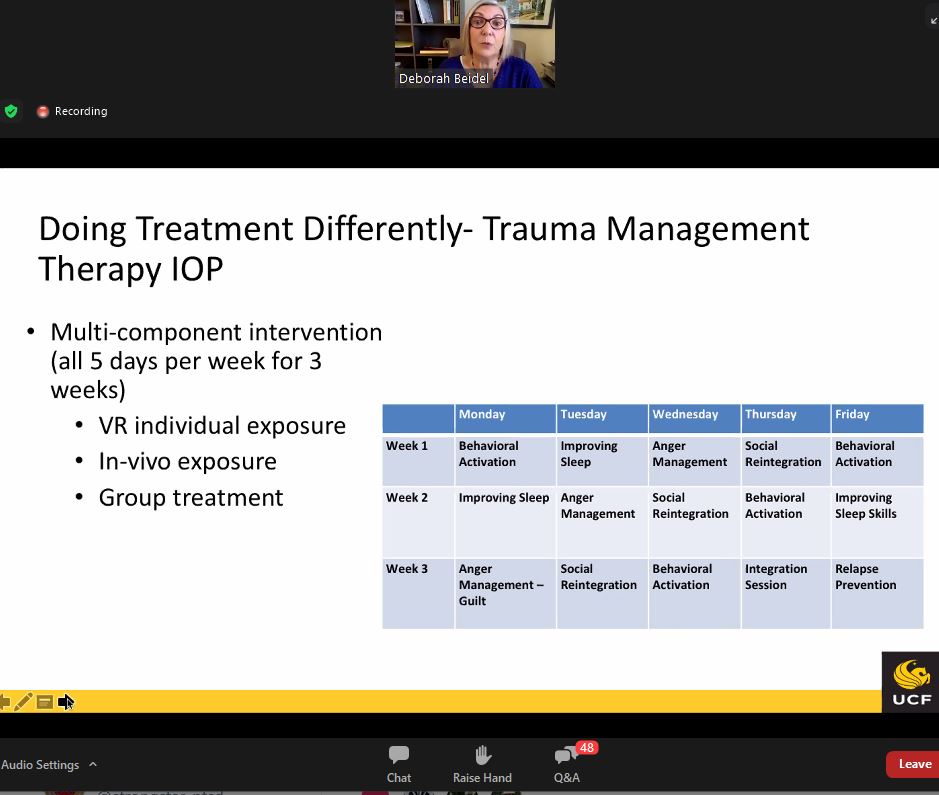939x795 pixels.
Task: Click Week 2 Wednesday cell "Social Reintegration"
Action: [695, 522]
